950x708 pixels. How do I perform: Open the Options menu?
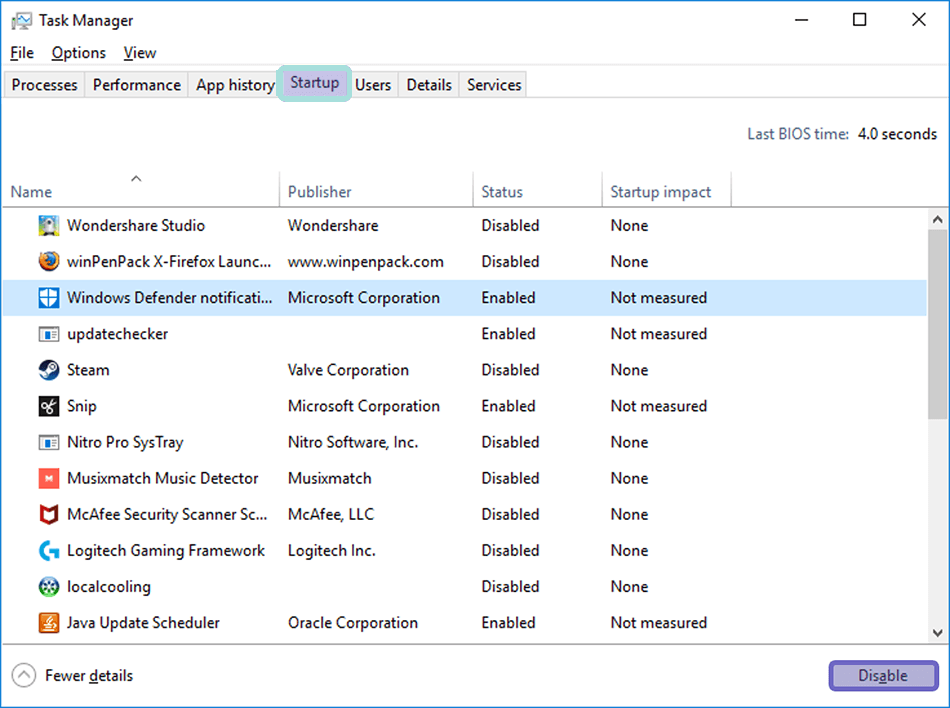(78, 53)
